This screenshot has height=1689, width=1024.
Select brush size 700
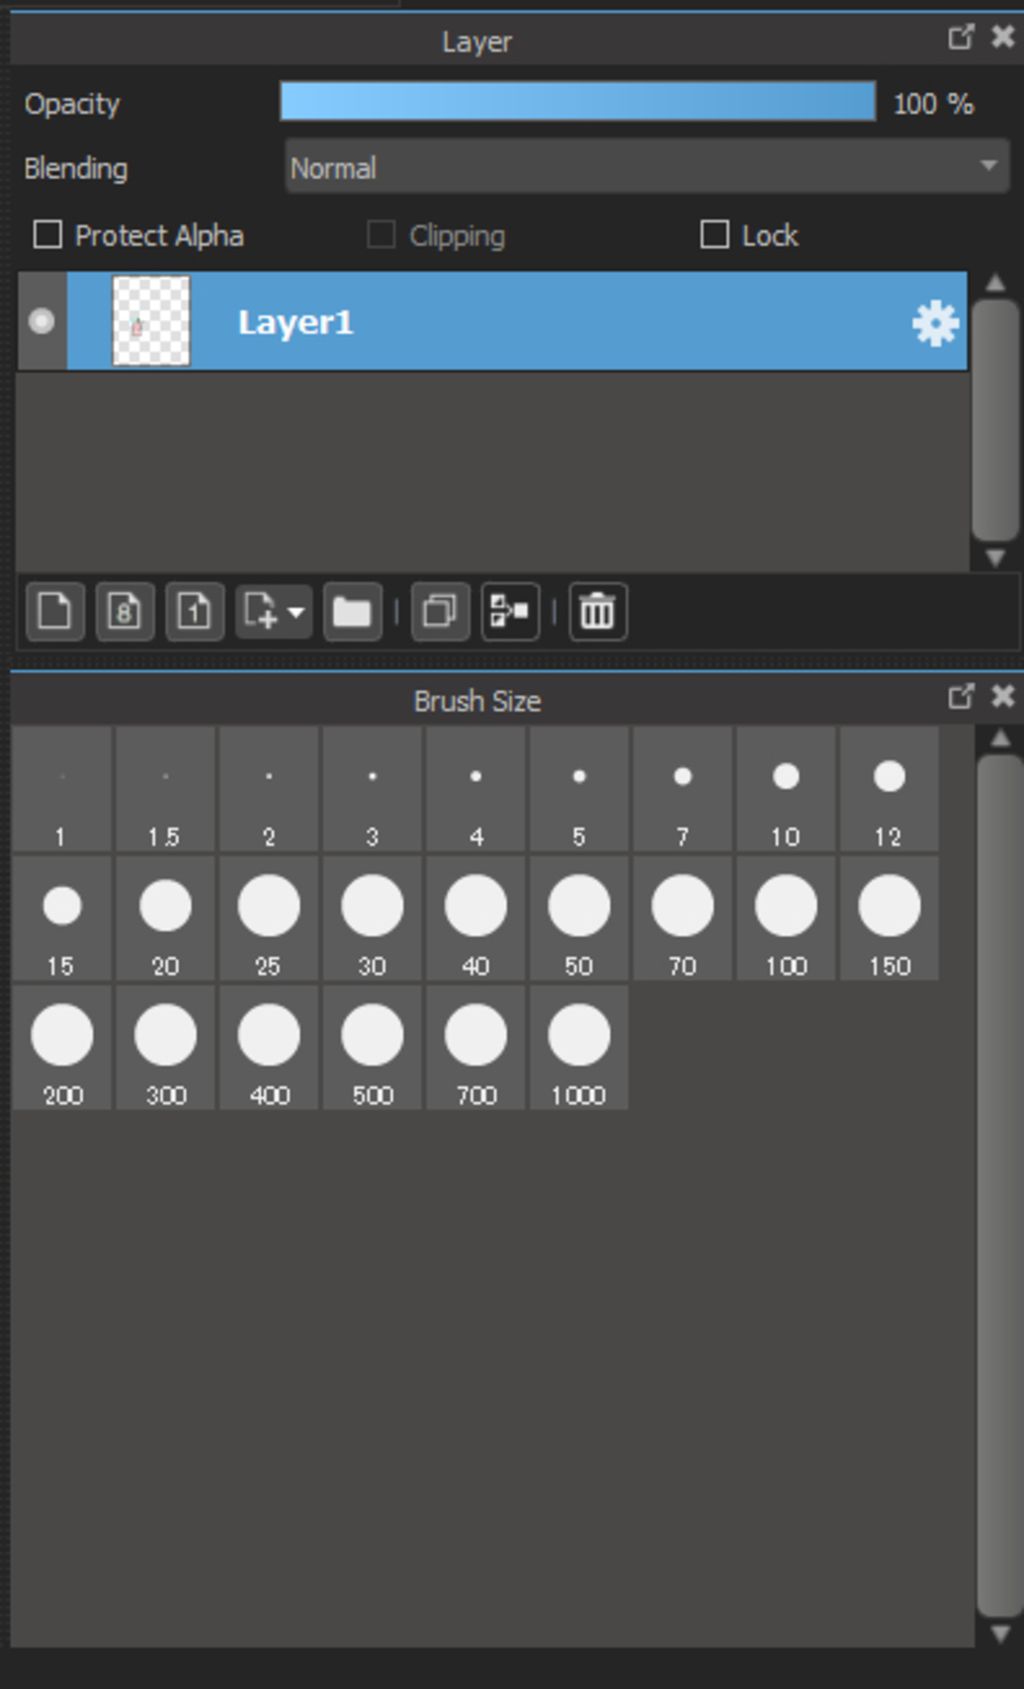(476, 1047)
